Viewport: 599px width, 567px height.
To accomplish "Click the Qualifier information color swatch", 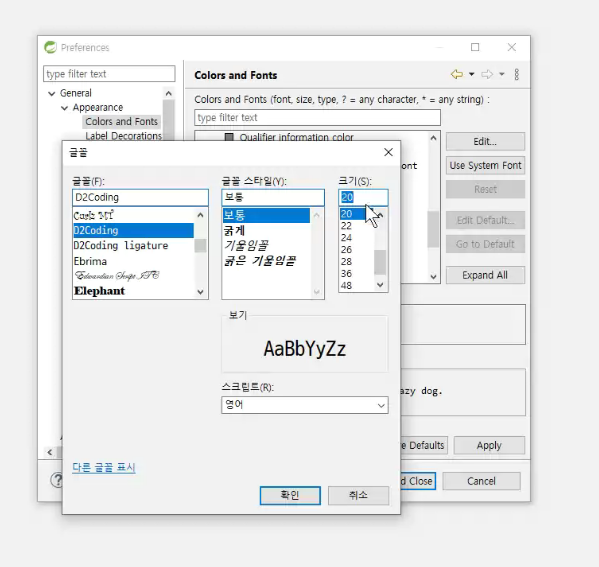I will tap(229, 137).
